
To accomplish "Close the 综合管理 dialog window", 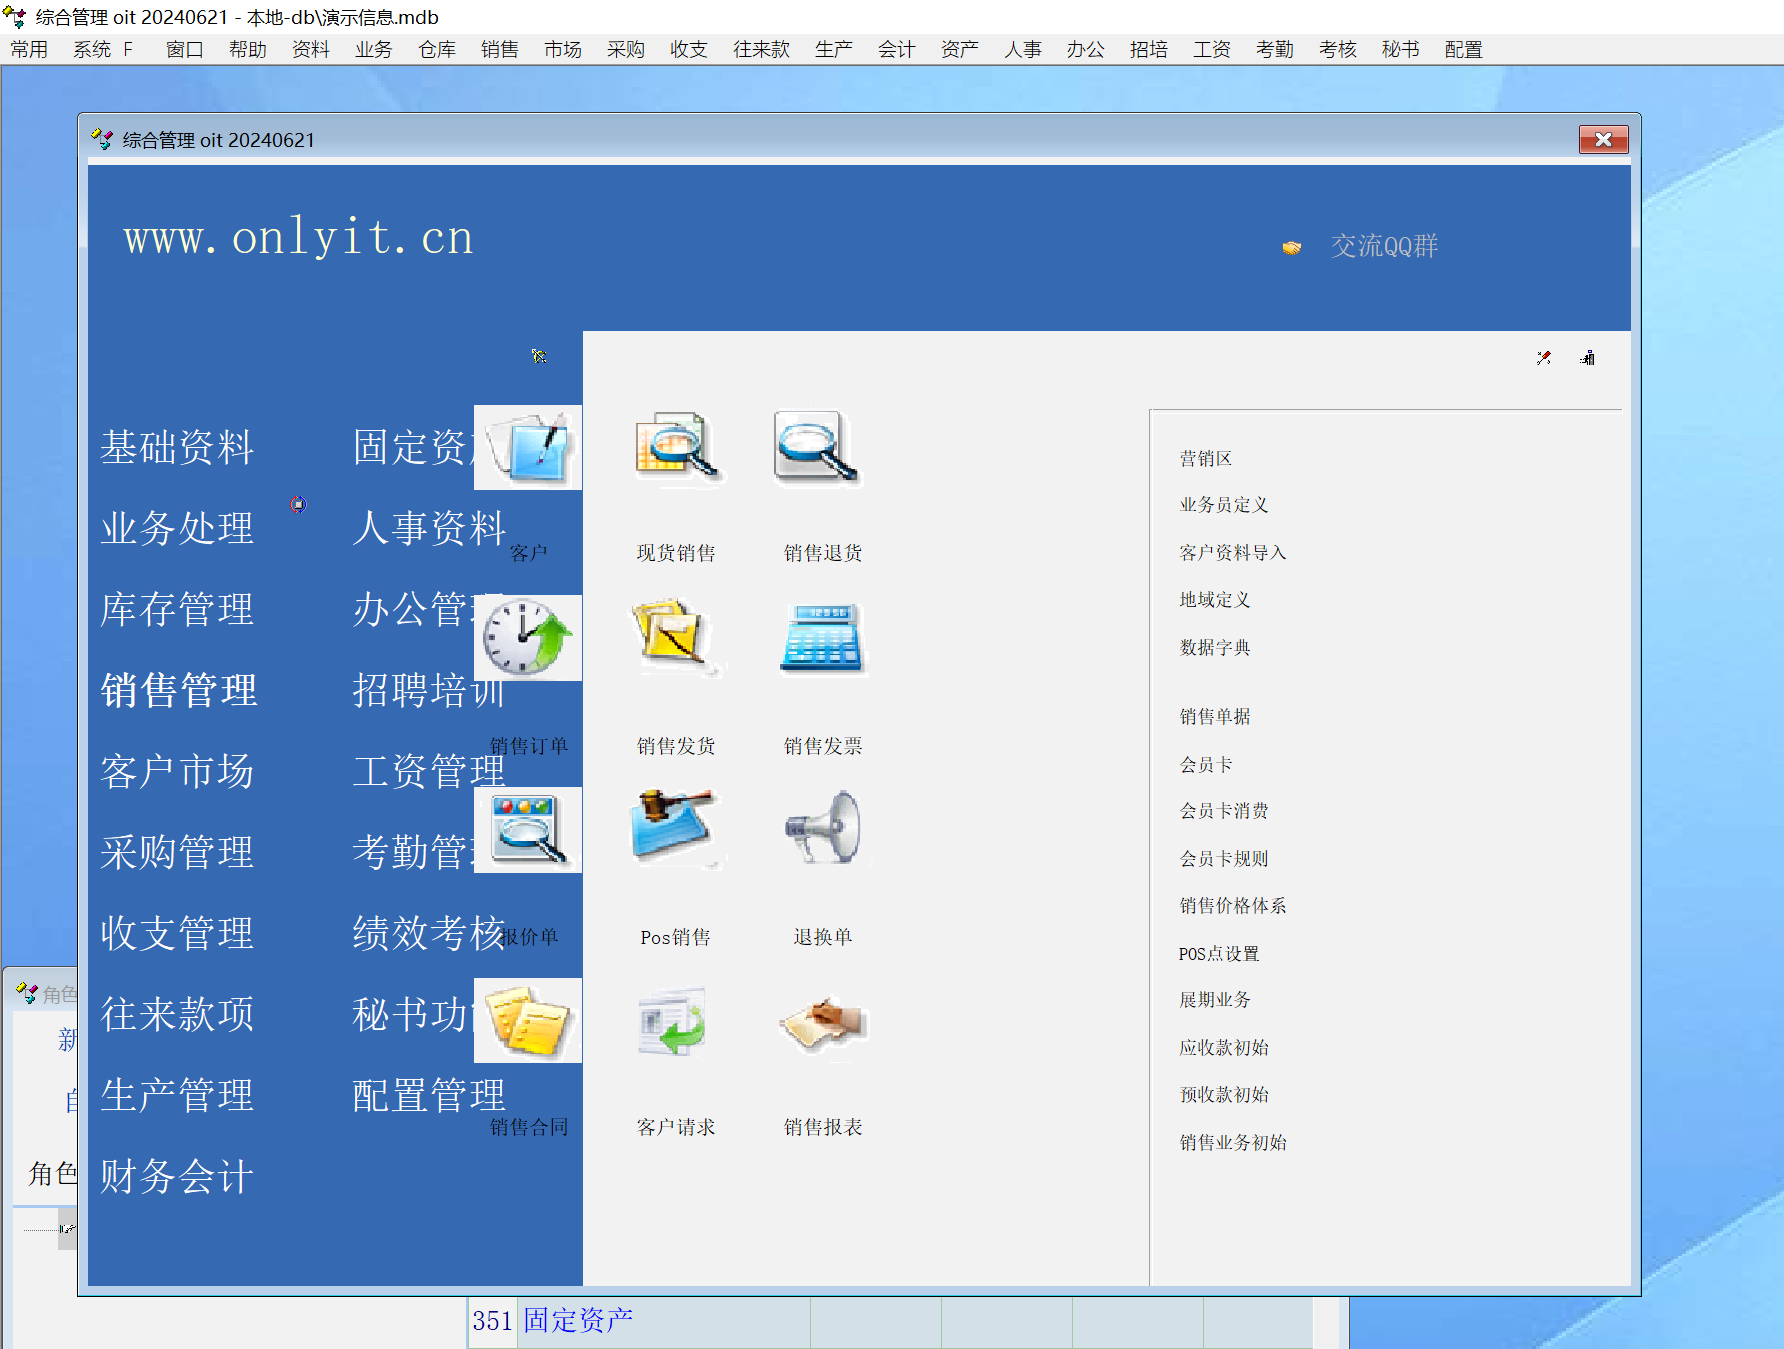I will tap(1603, 140).
